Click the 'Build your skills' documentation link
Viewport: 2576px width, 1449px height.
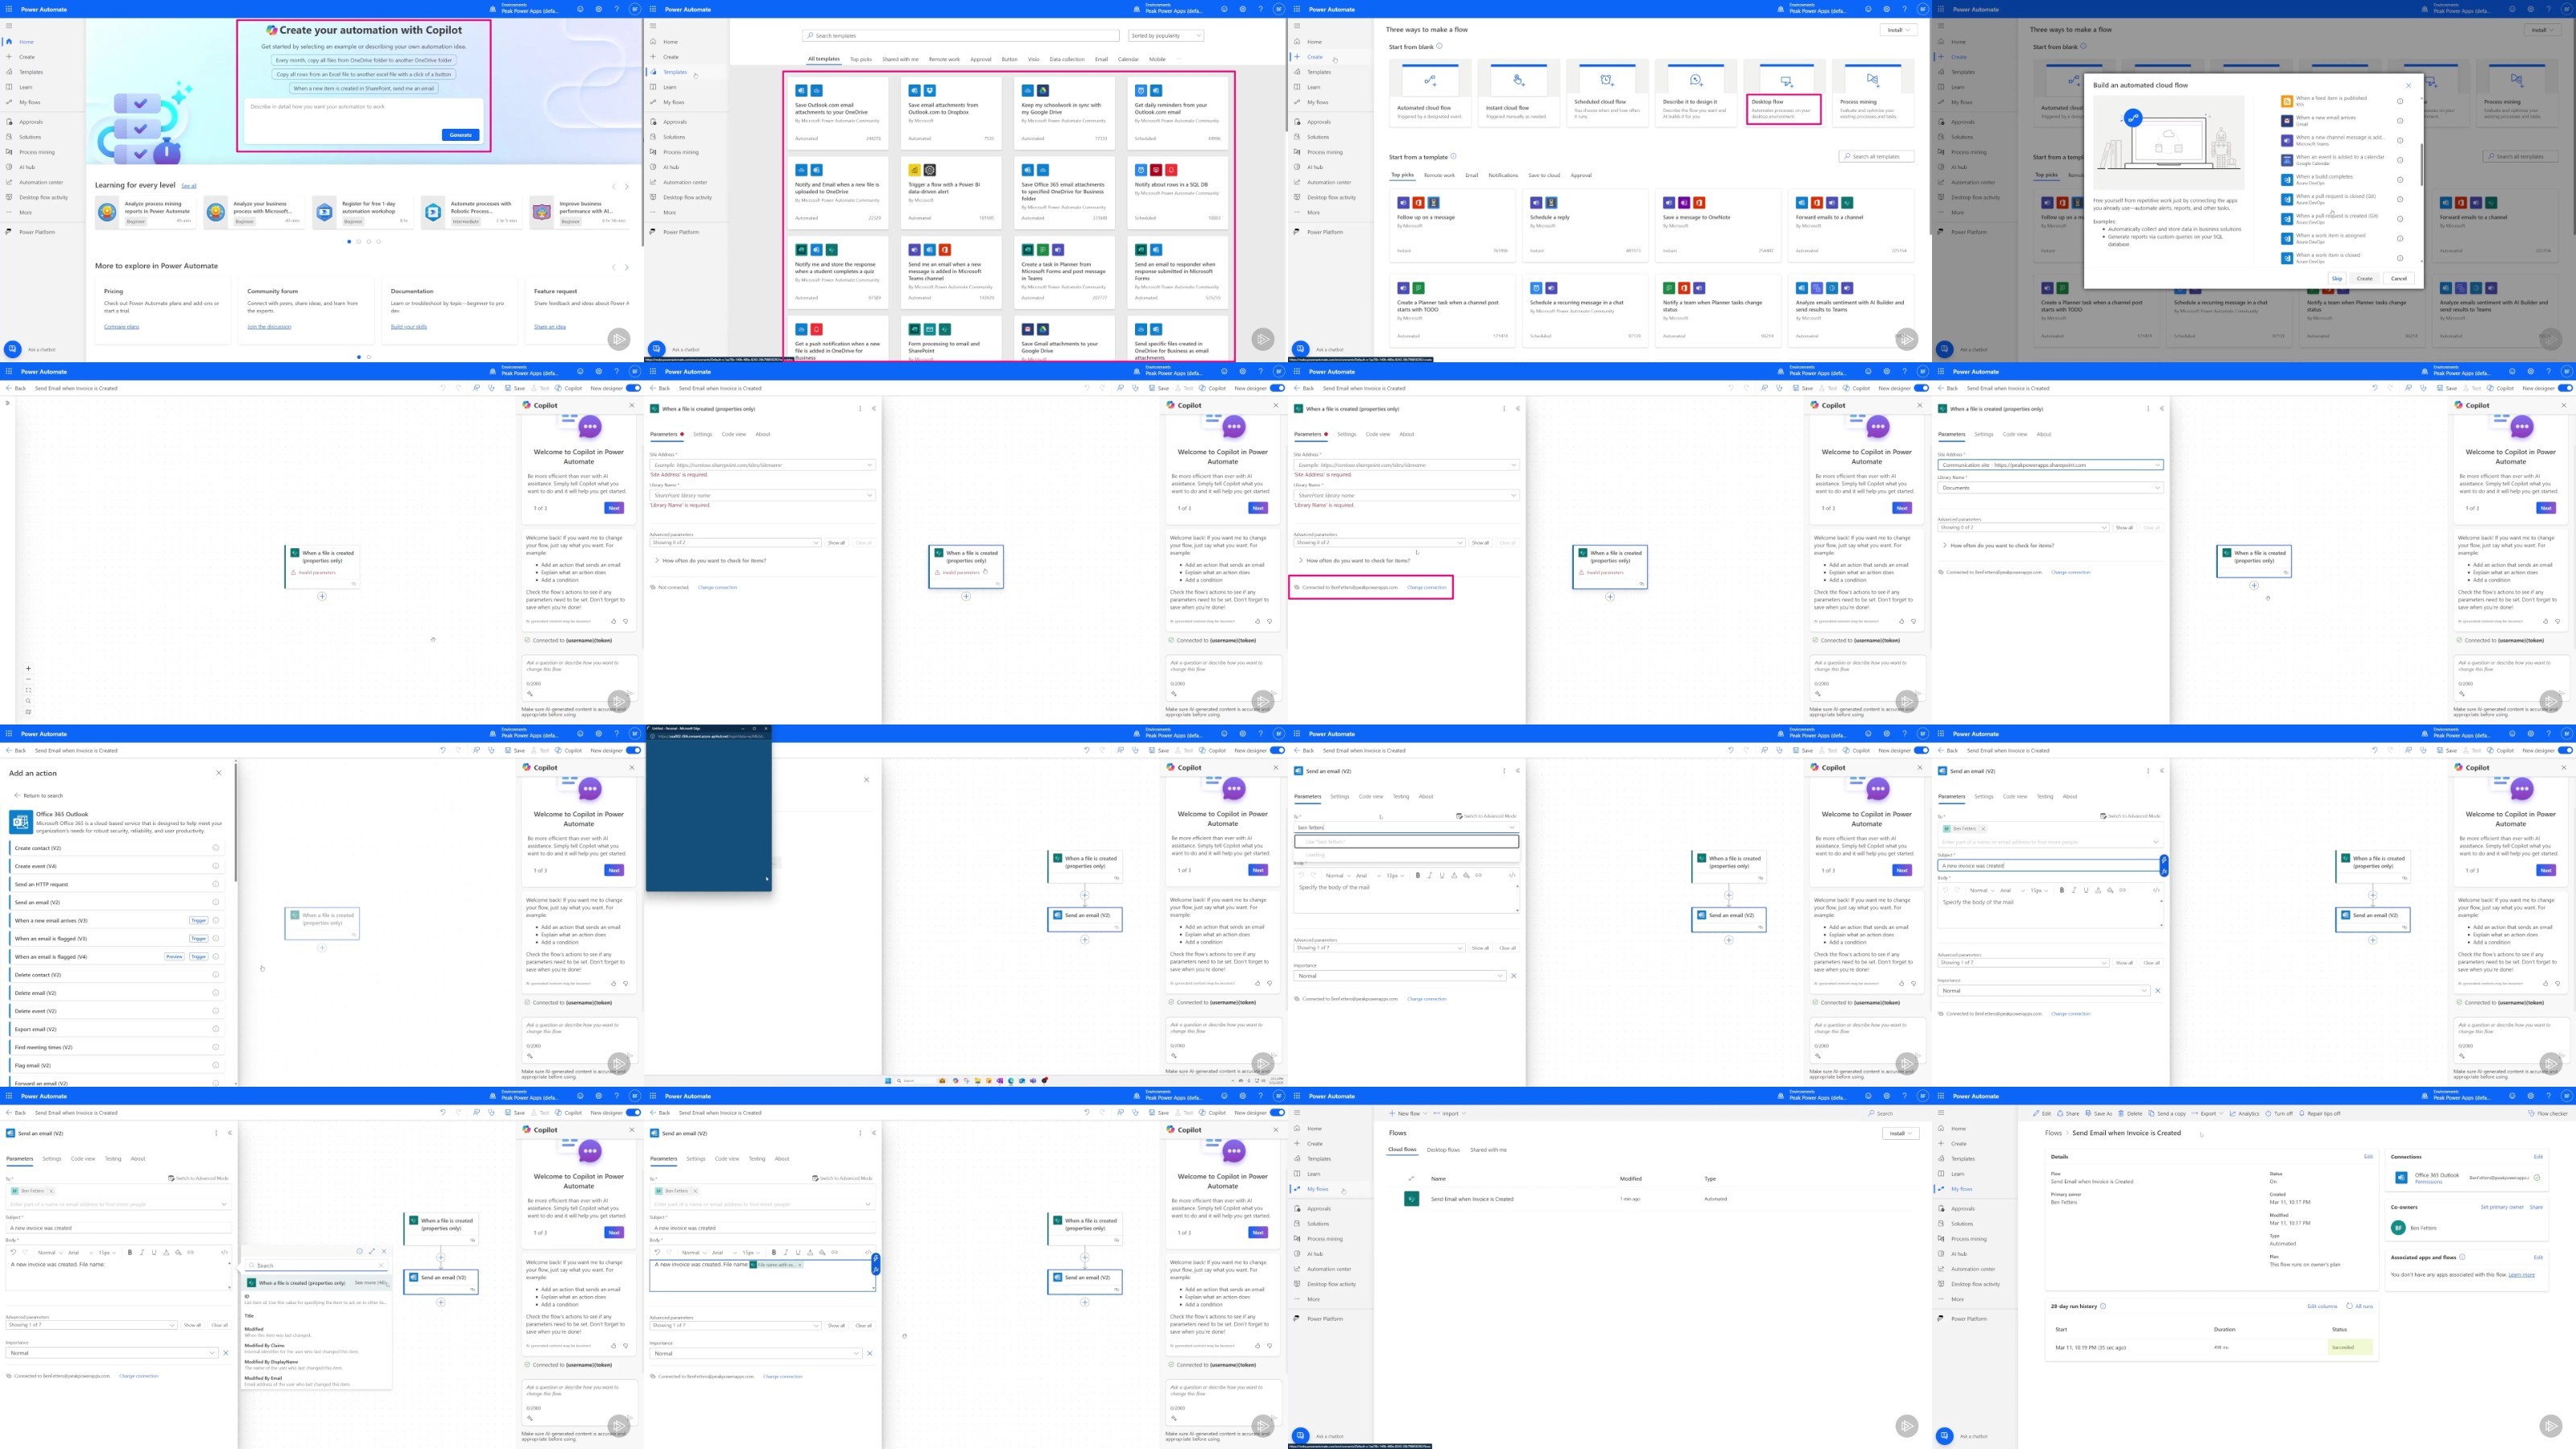pyautogui.click(x=409, y=327)
